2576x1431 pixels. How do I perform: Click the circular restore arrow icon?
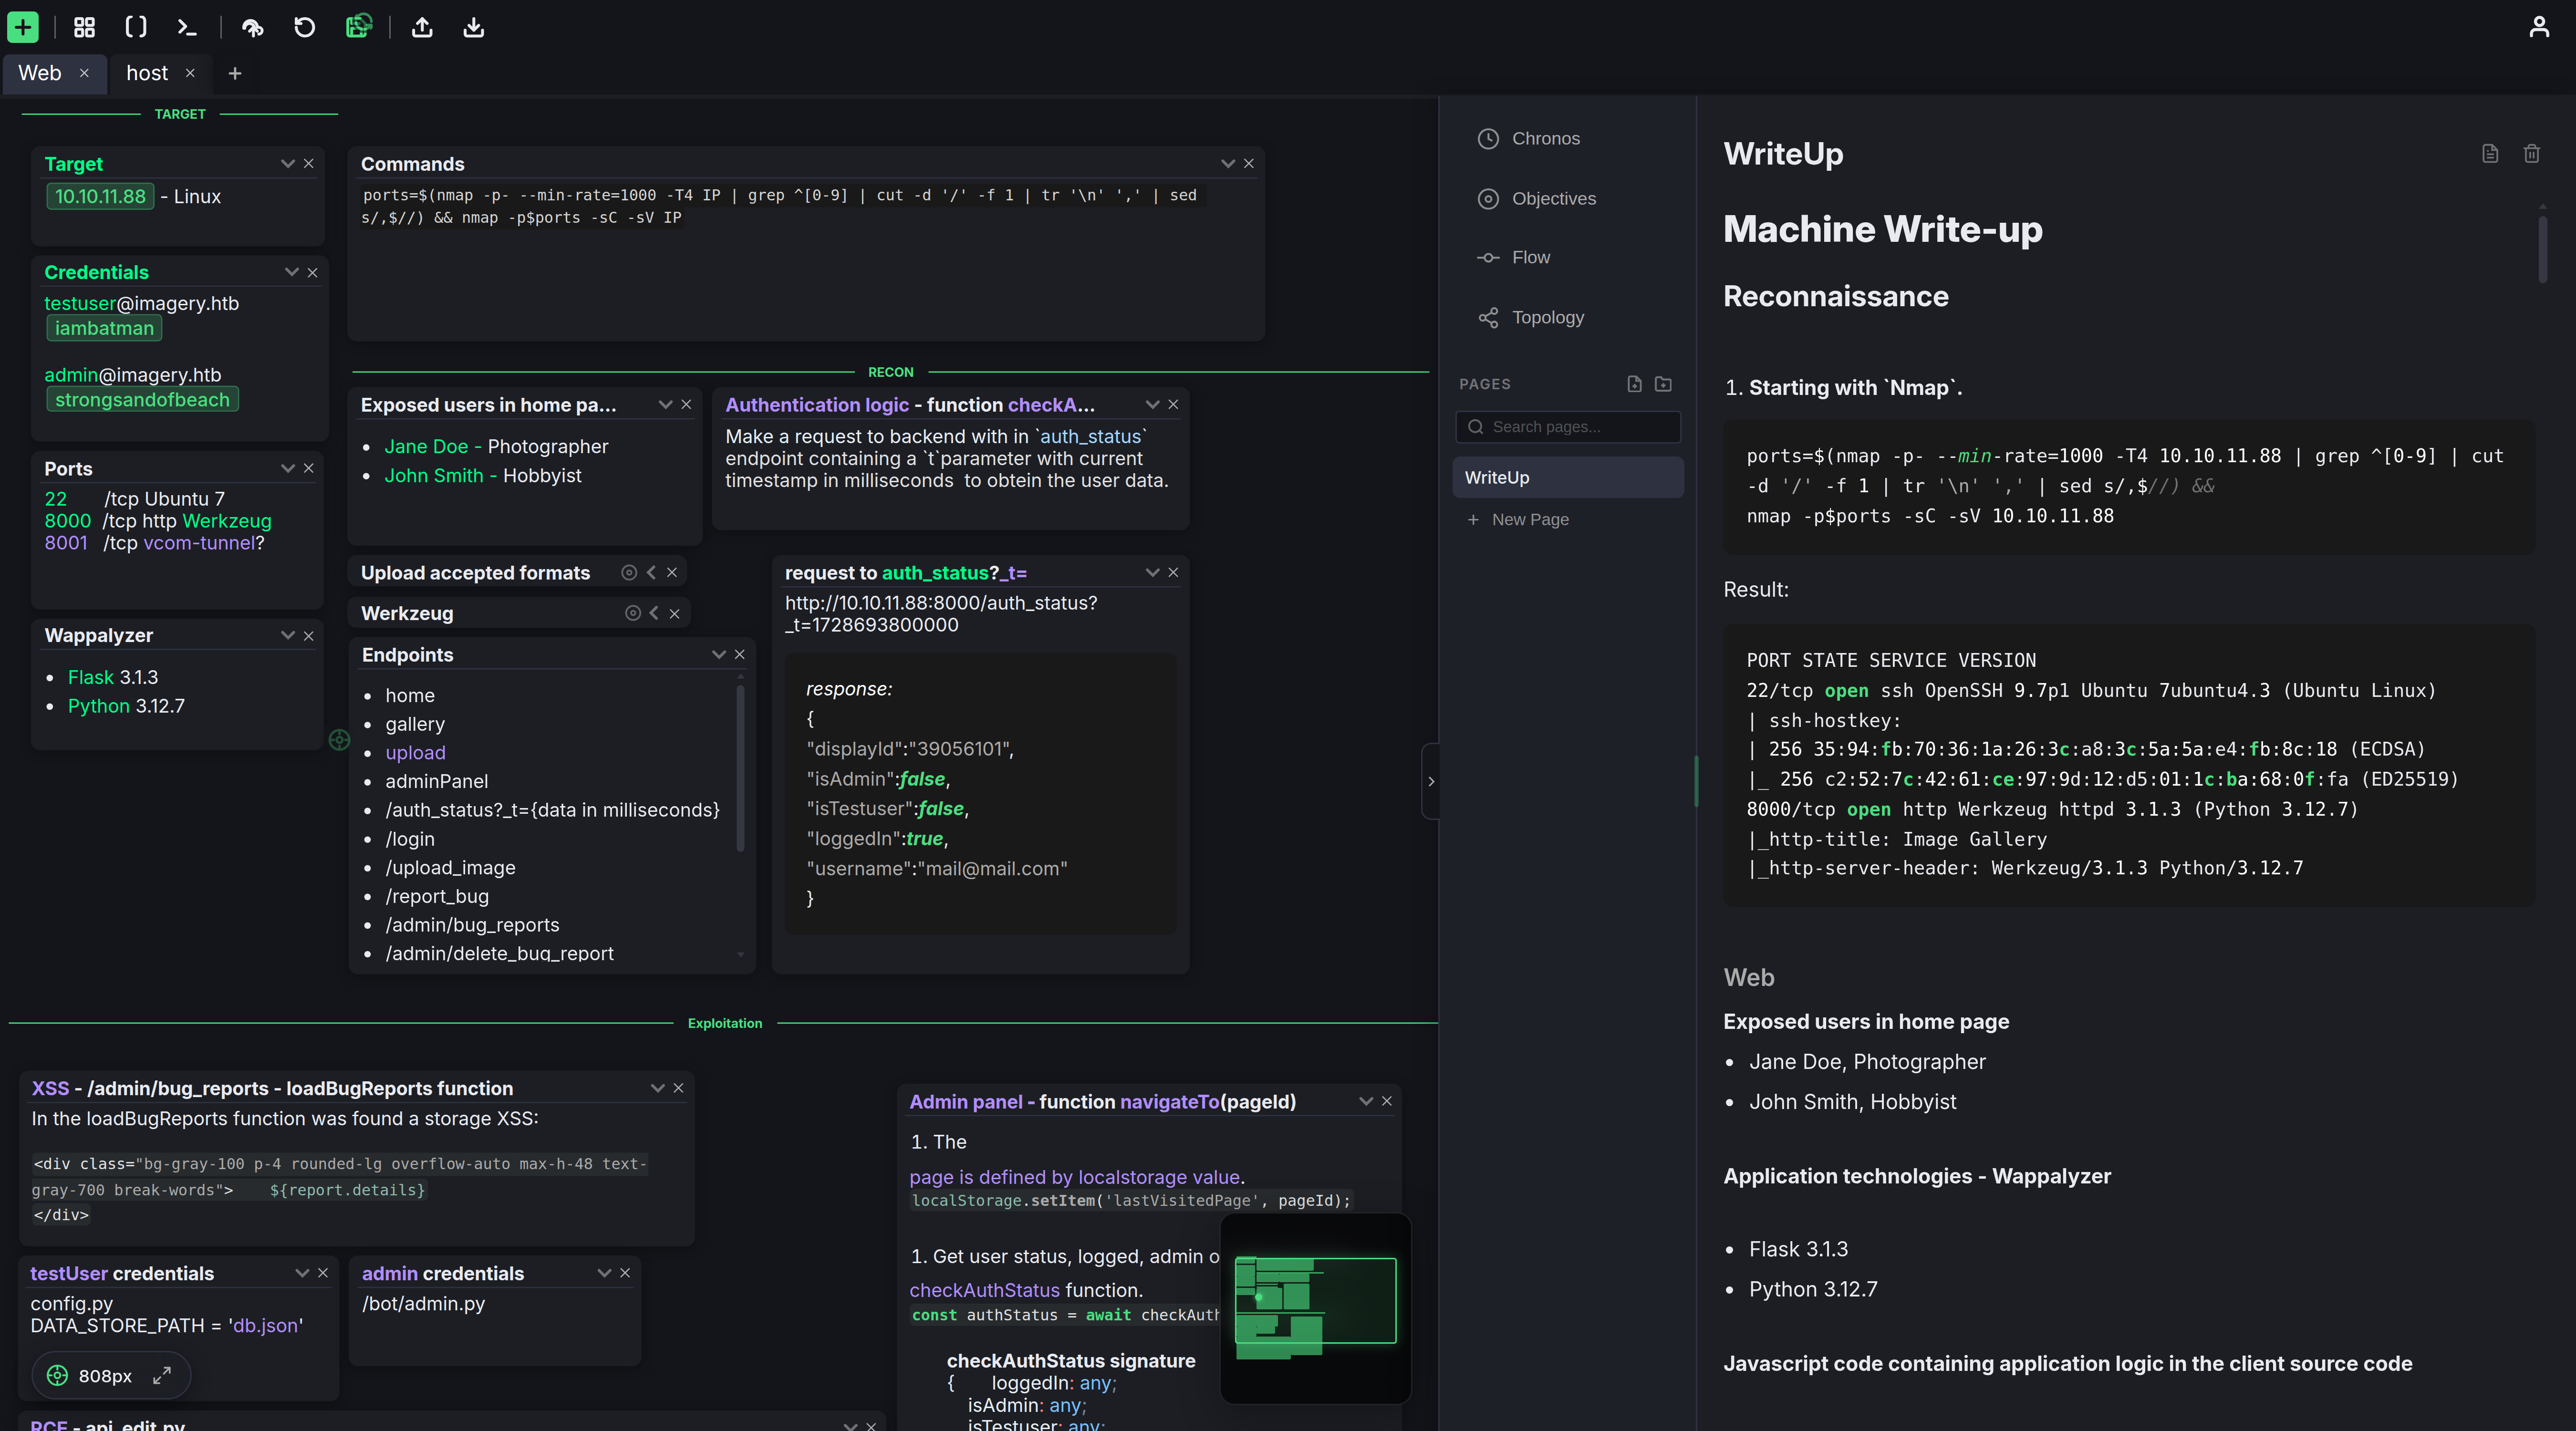305,27
